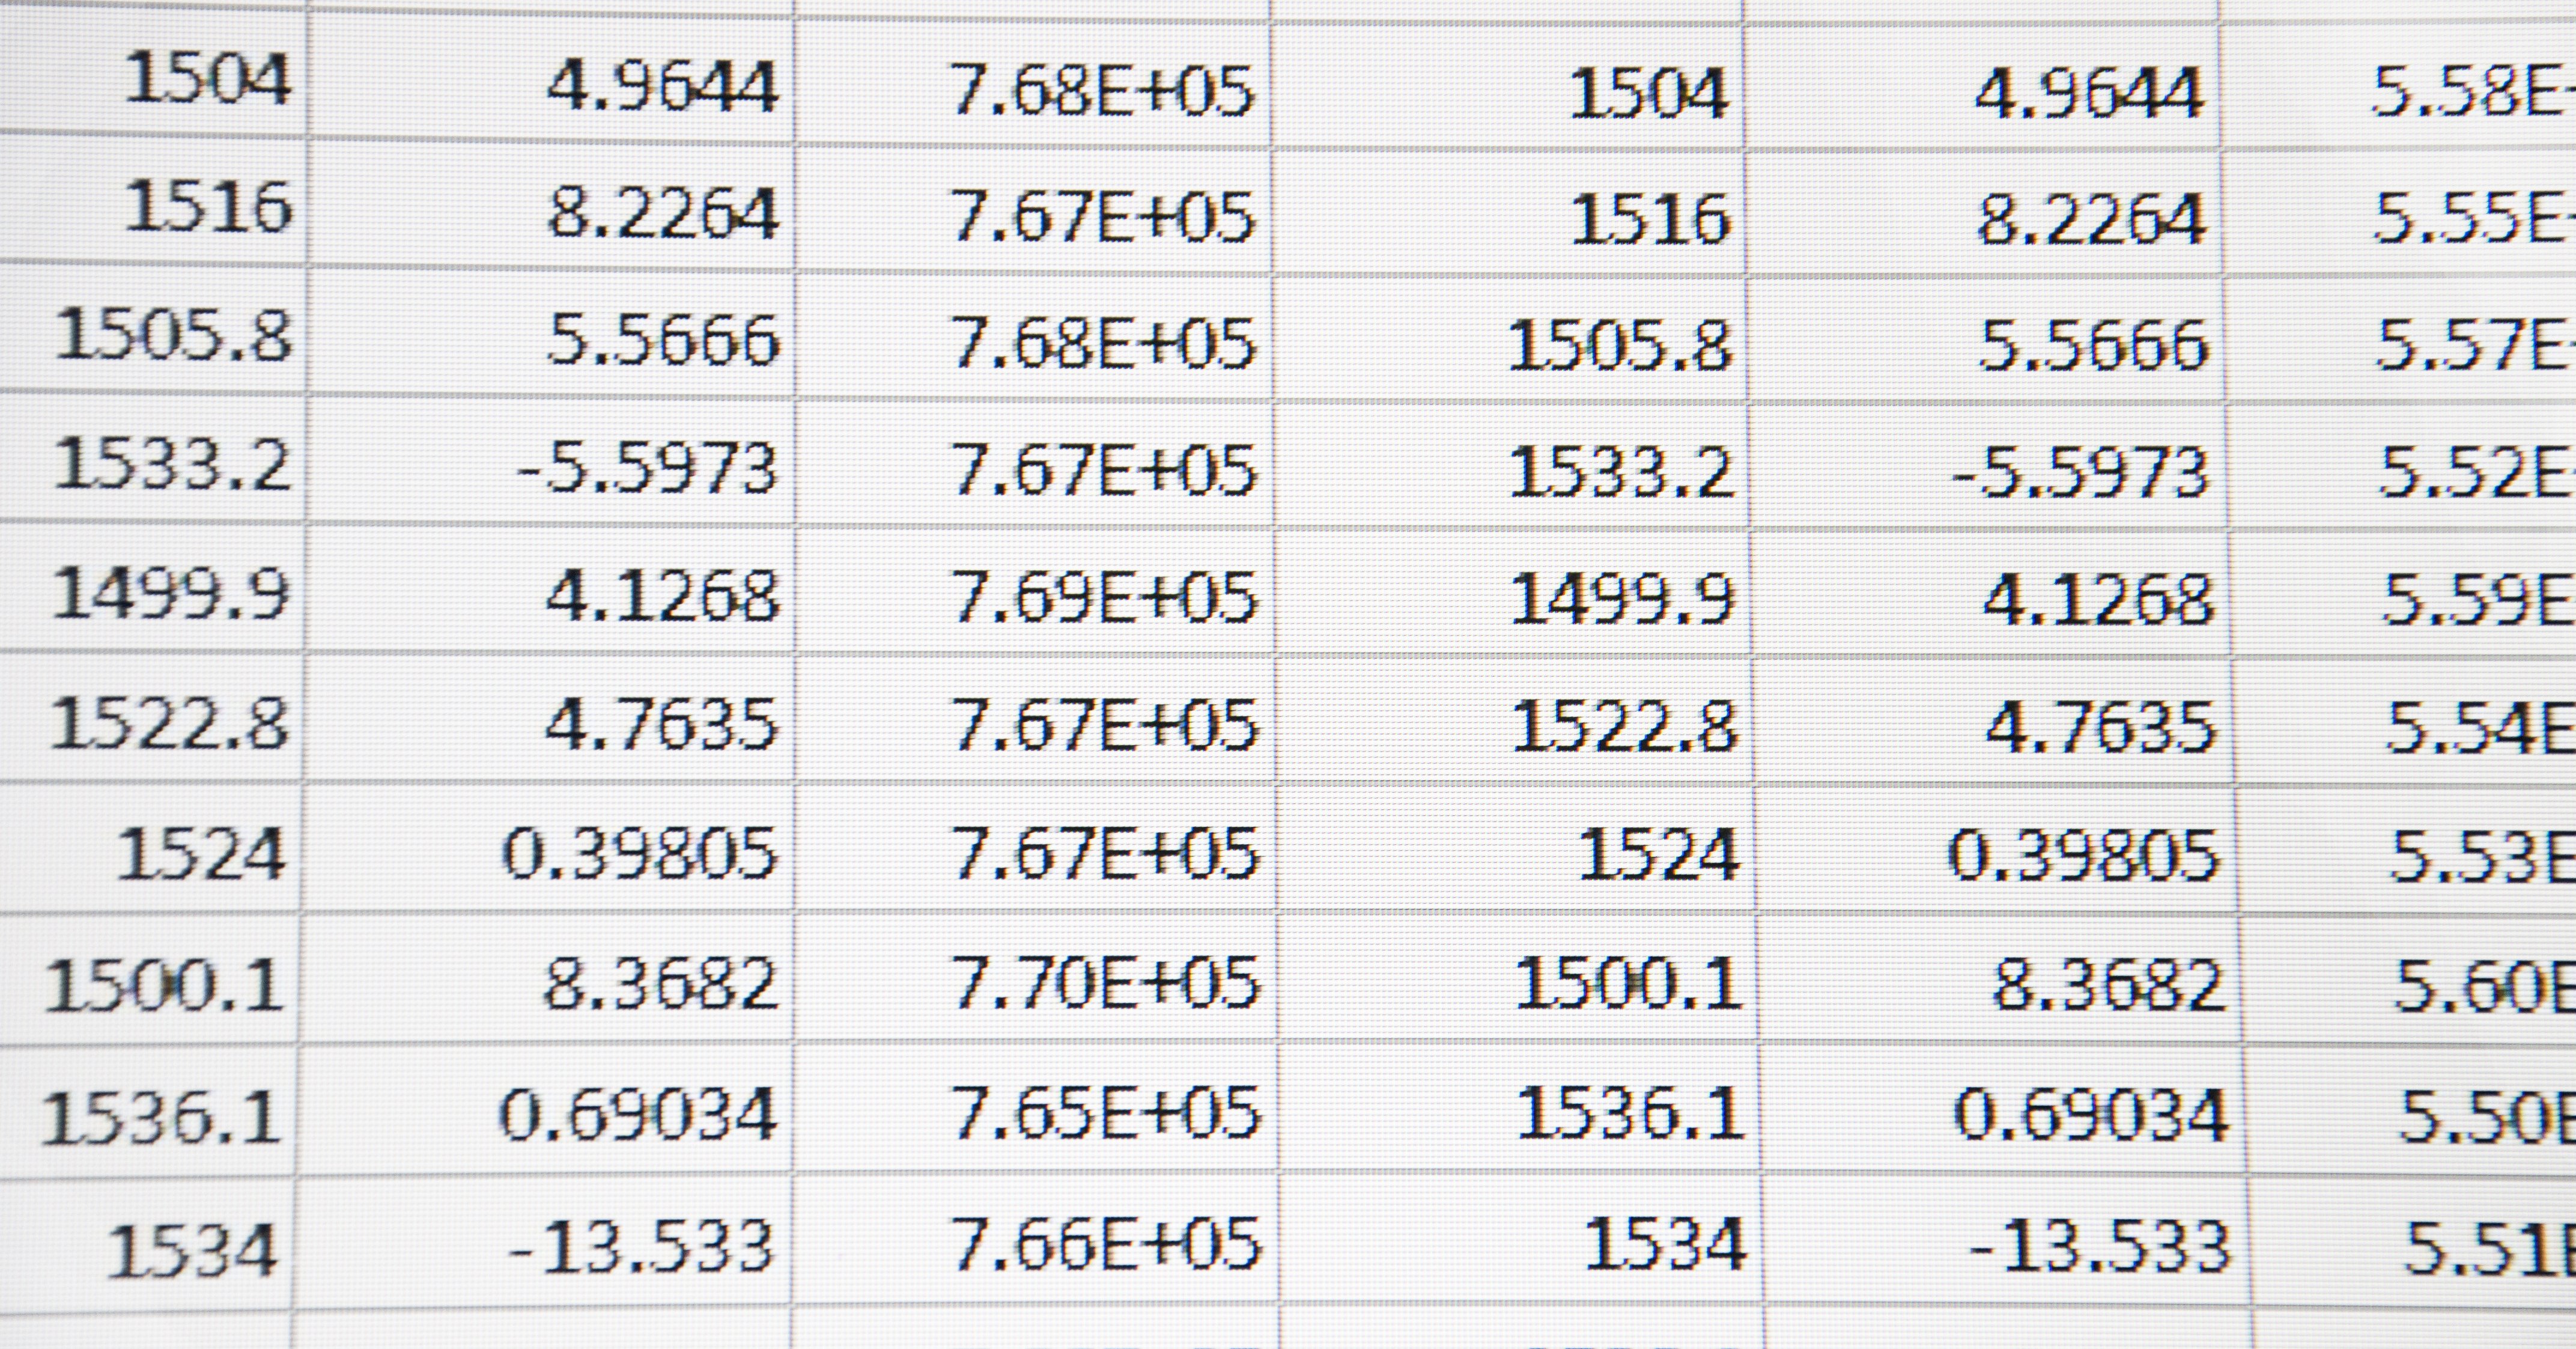Click the cell showing 7.70E+05
This screenshot has width=2576, height=1349.
(1106, 982)
